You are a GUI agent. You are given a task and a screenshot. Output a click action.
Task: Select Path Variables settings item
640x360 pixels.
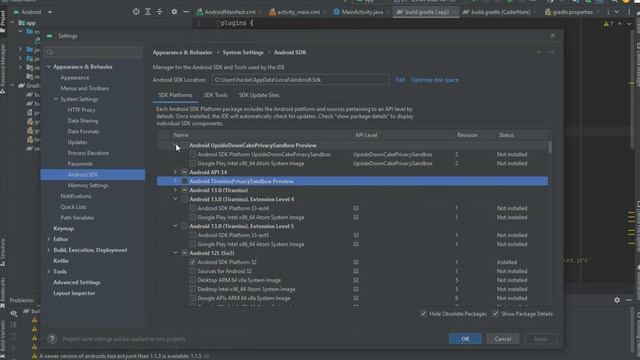tap(77, 218)
